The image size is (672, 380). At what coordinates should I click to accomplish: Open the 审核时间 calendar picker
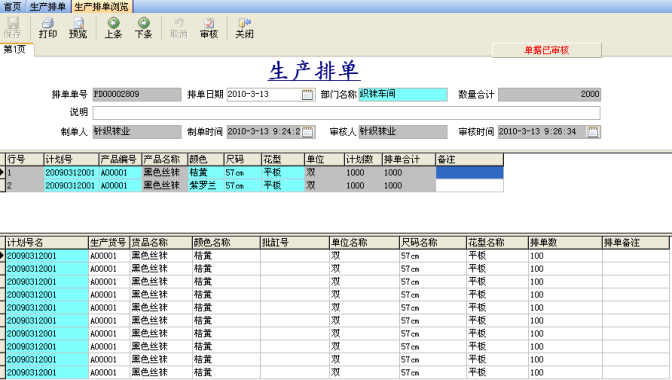coord(593,132)
